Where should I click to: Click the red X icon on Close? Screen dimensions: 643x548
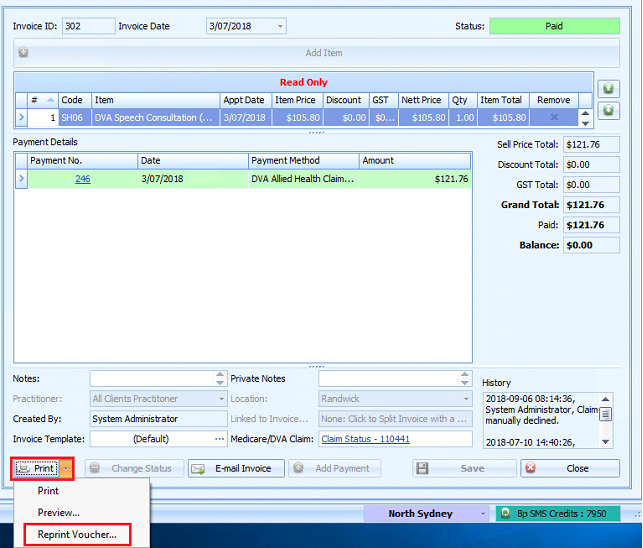tap(531, 468)
